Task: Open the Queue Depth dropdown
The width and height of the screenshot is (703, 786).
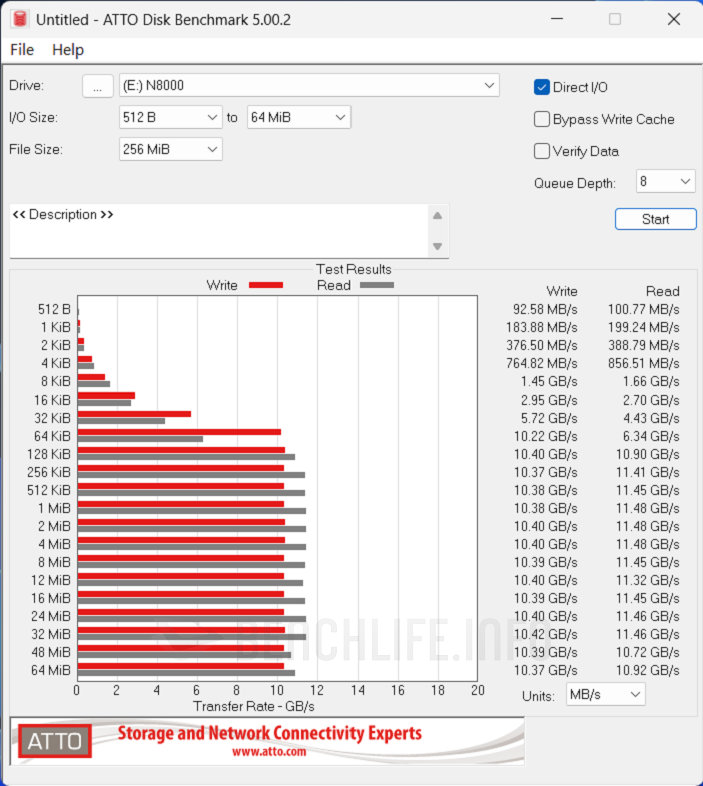Action: coord(665,181)
